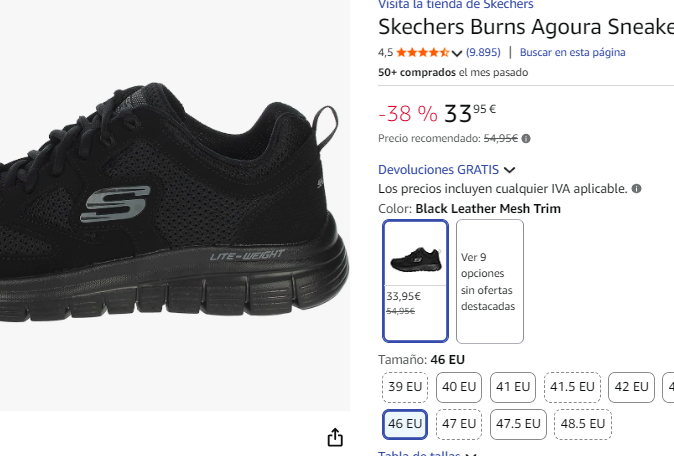Select size 48.5 EU

click(x=582, y=424)
